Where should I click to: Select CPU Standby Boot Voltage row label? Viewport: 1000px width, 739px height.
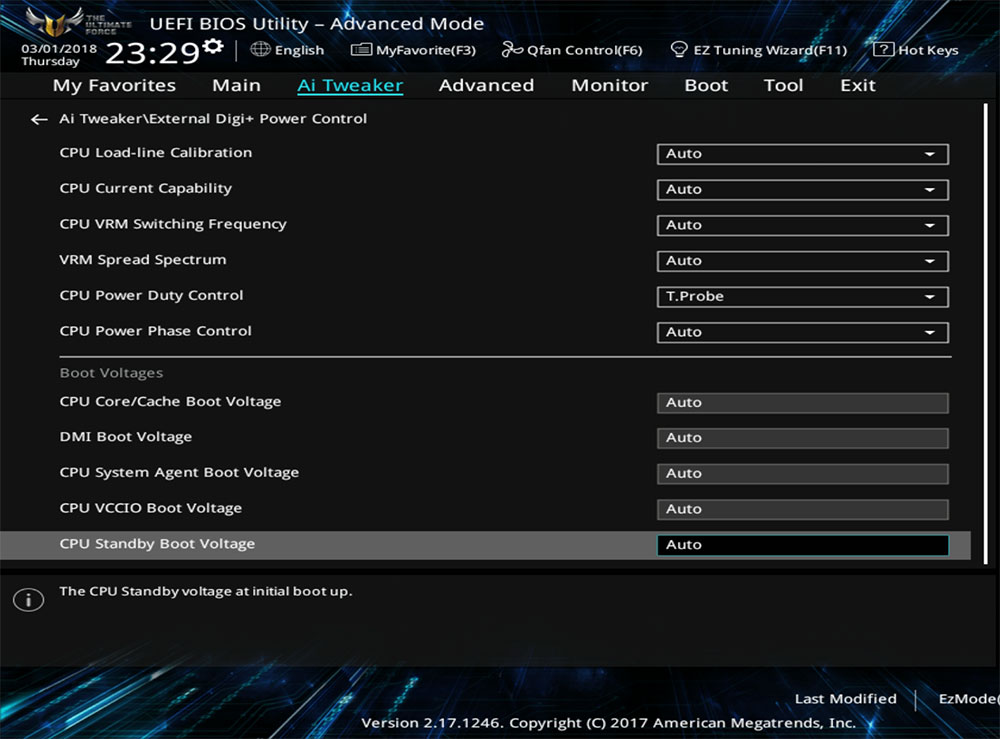point(157,545)
